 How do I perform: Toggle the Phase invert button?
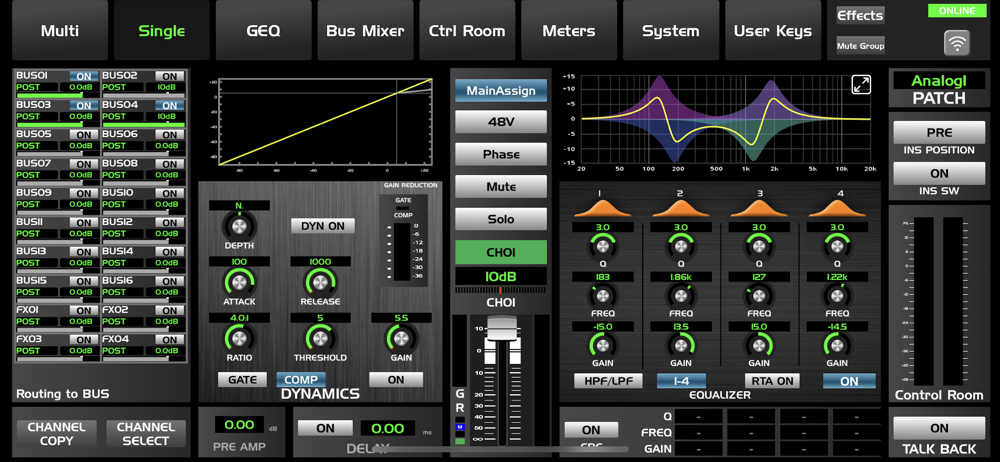click(501, 154)
